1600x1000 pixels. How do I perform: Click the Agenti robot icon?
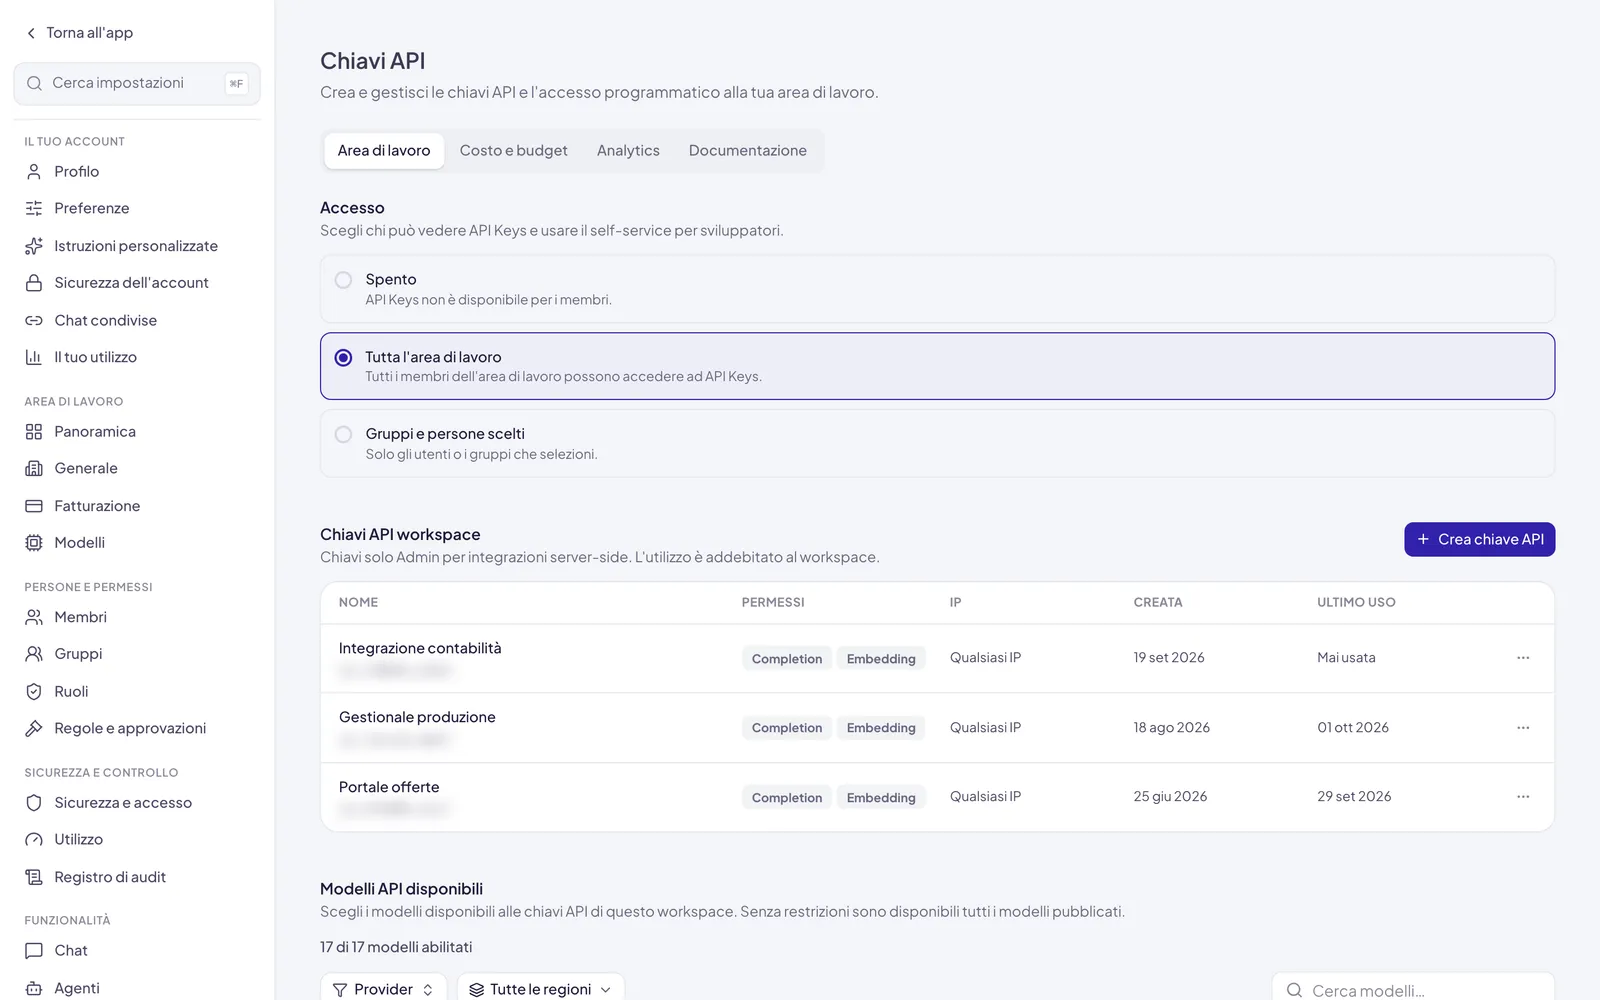click(34, 989)
